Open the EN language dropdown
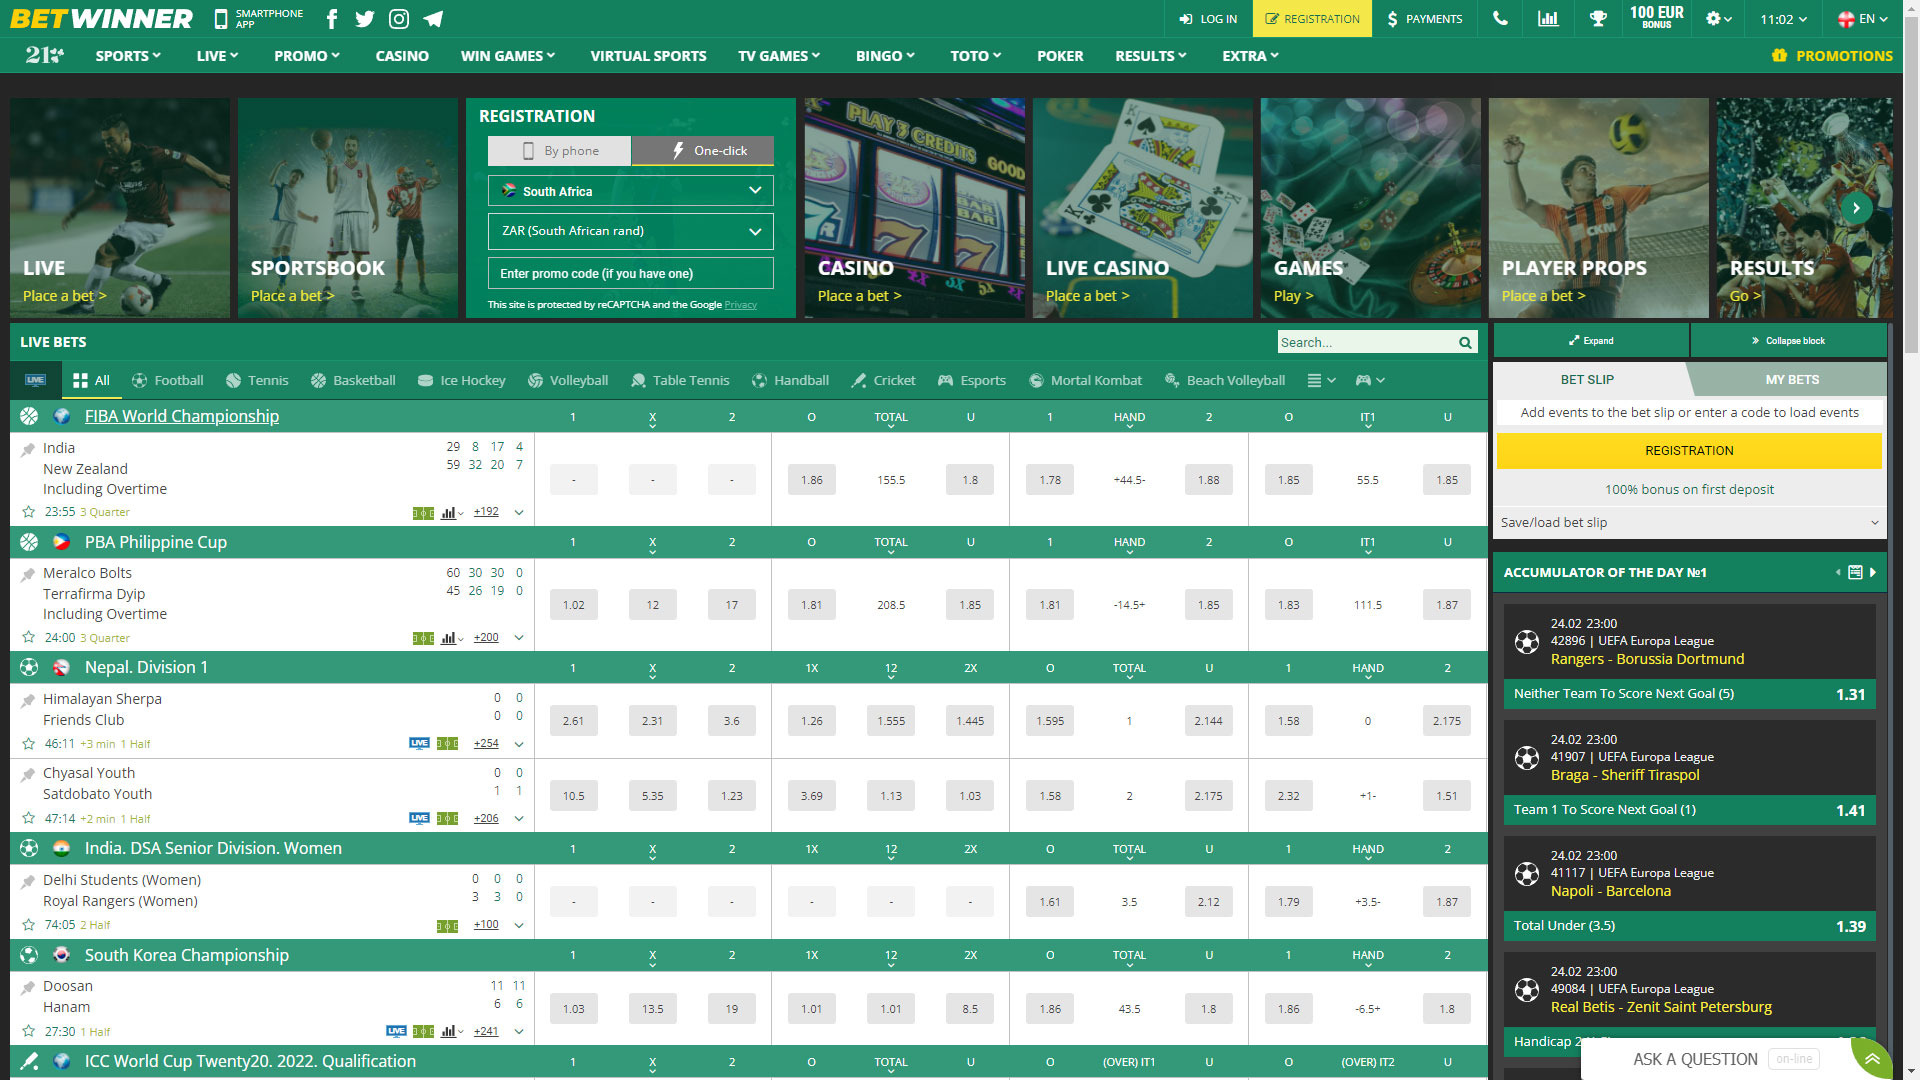Image resolution: width=1920 pixels, height=1080 pixels. coord(1862,19)
